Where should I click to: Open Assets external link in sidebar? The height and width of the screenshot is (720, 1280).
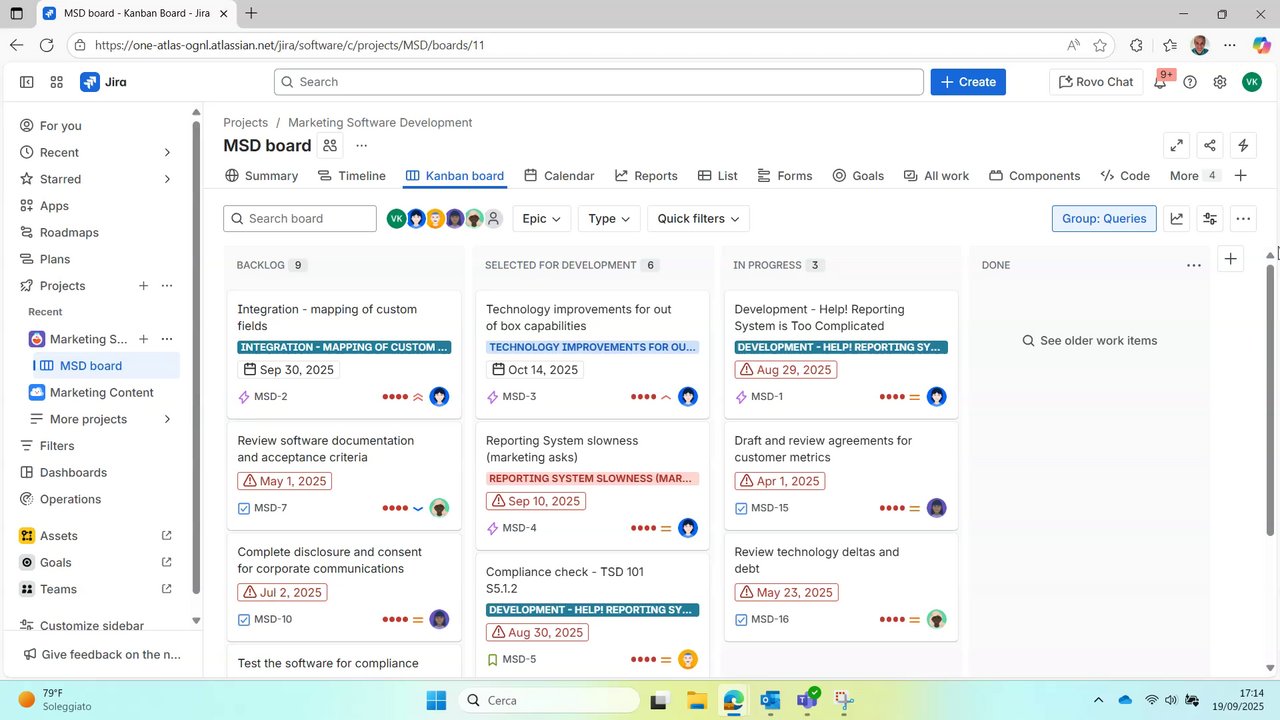pyautogui.click(x=167, y=536)
